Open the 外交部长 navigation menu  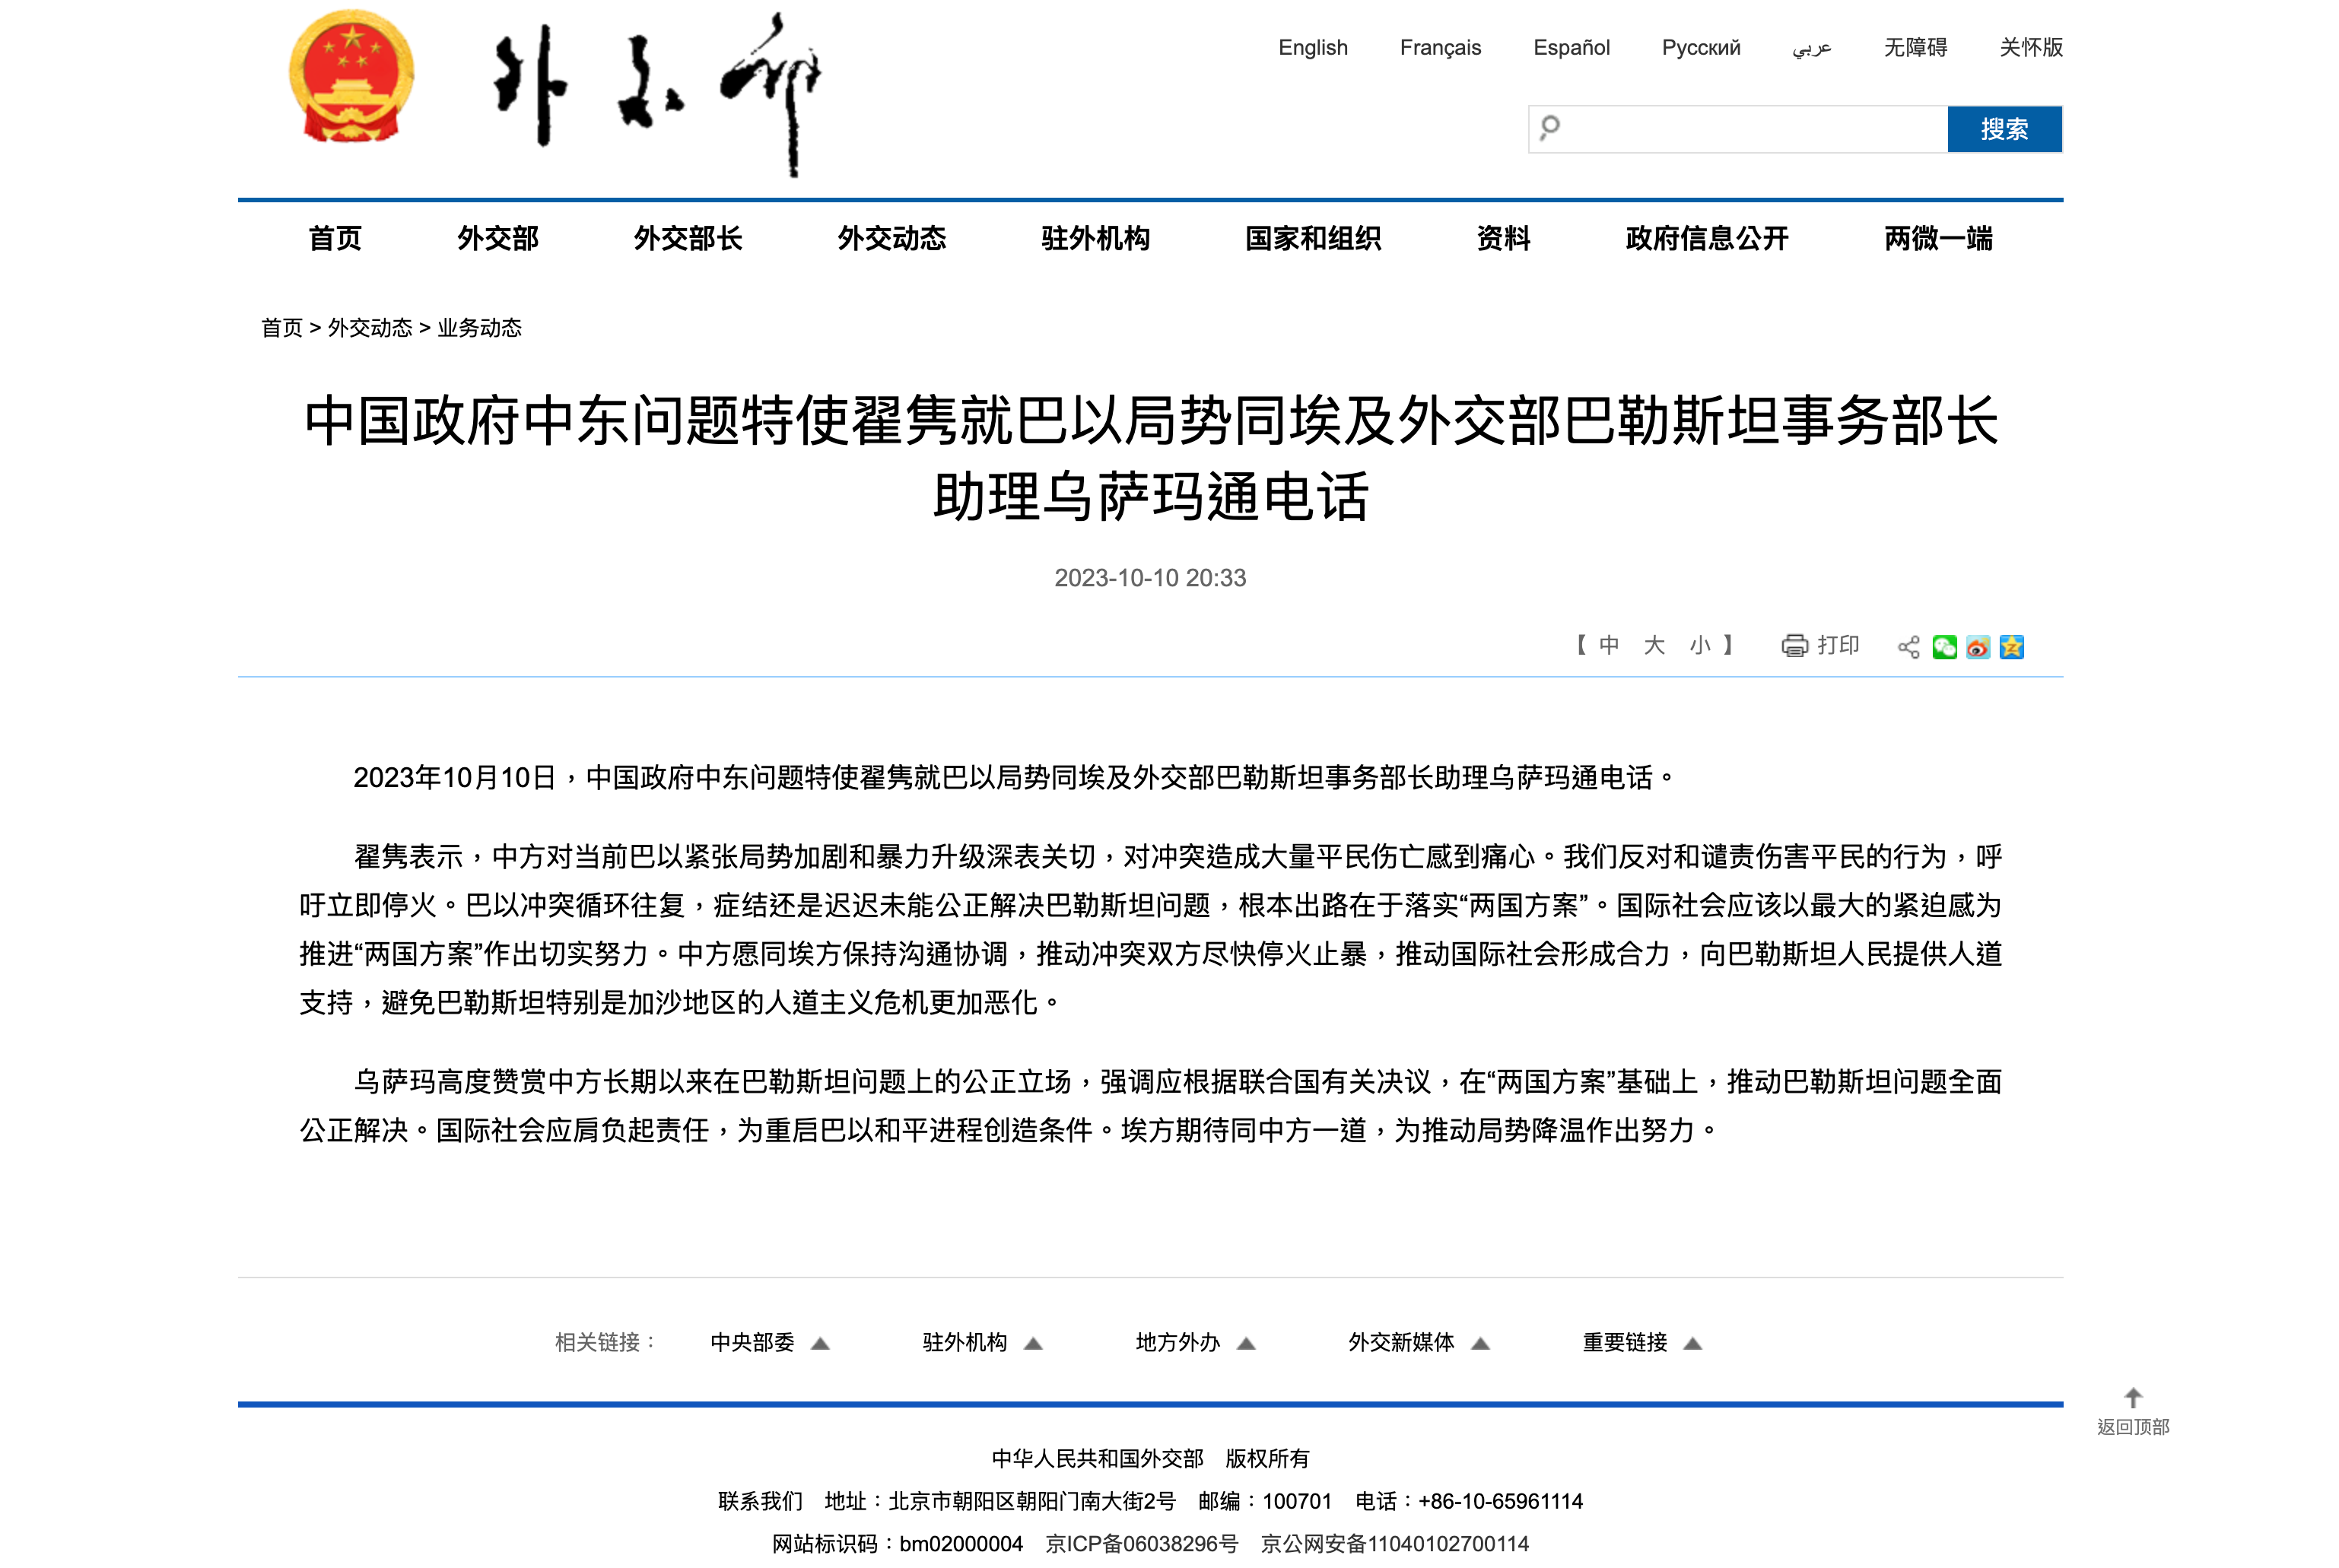687,239
